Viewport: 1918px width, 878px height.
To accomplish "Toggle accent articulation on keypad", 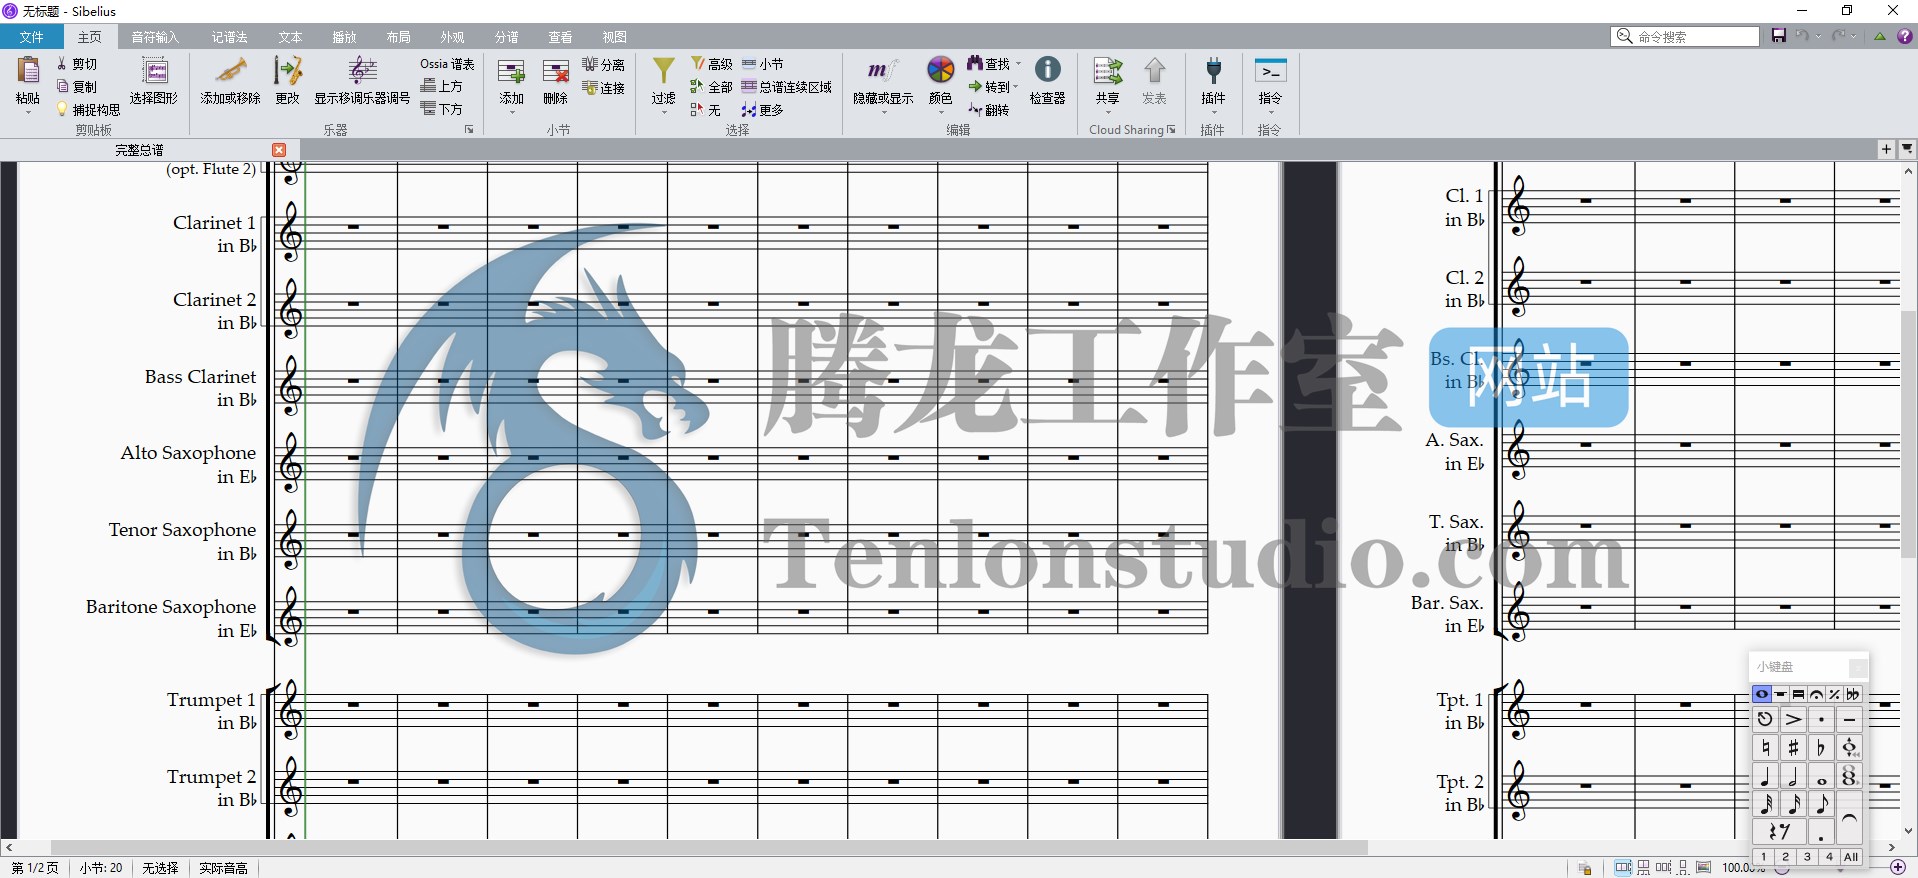I will pyautogui.click(x=1793, y=720).
